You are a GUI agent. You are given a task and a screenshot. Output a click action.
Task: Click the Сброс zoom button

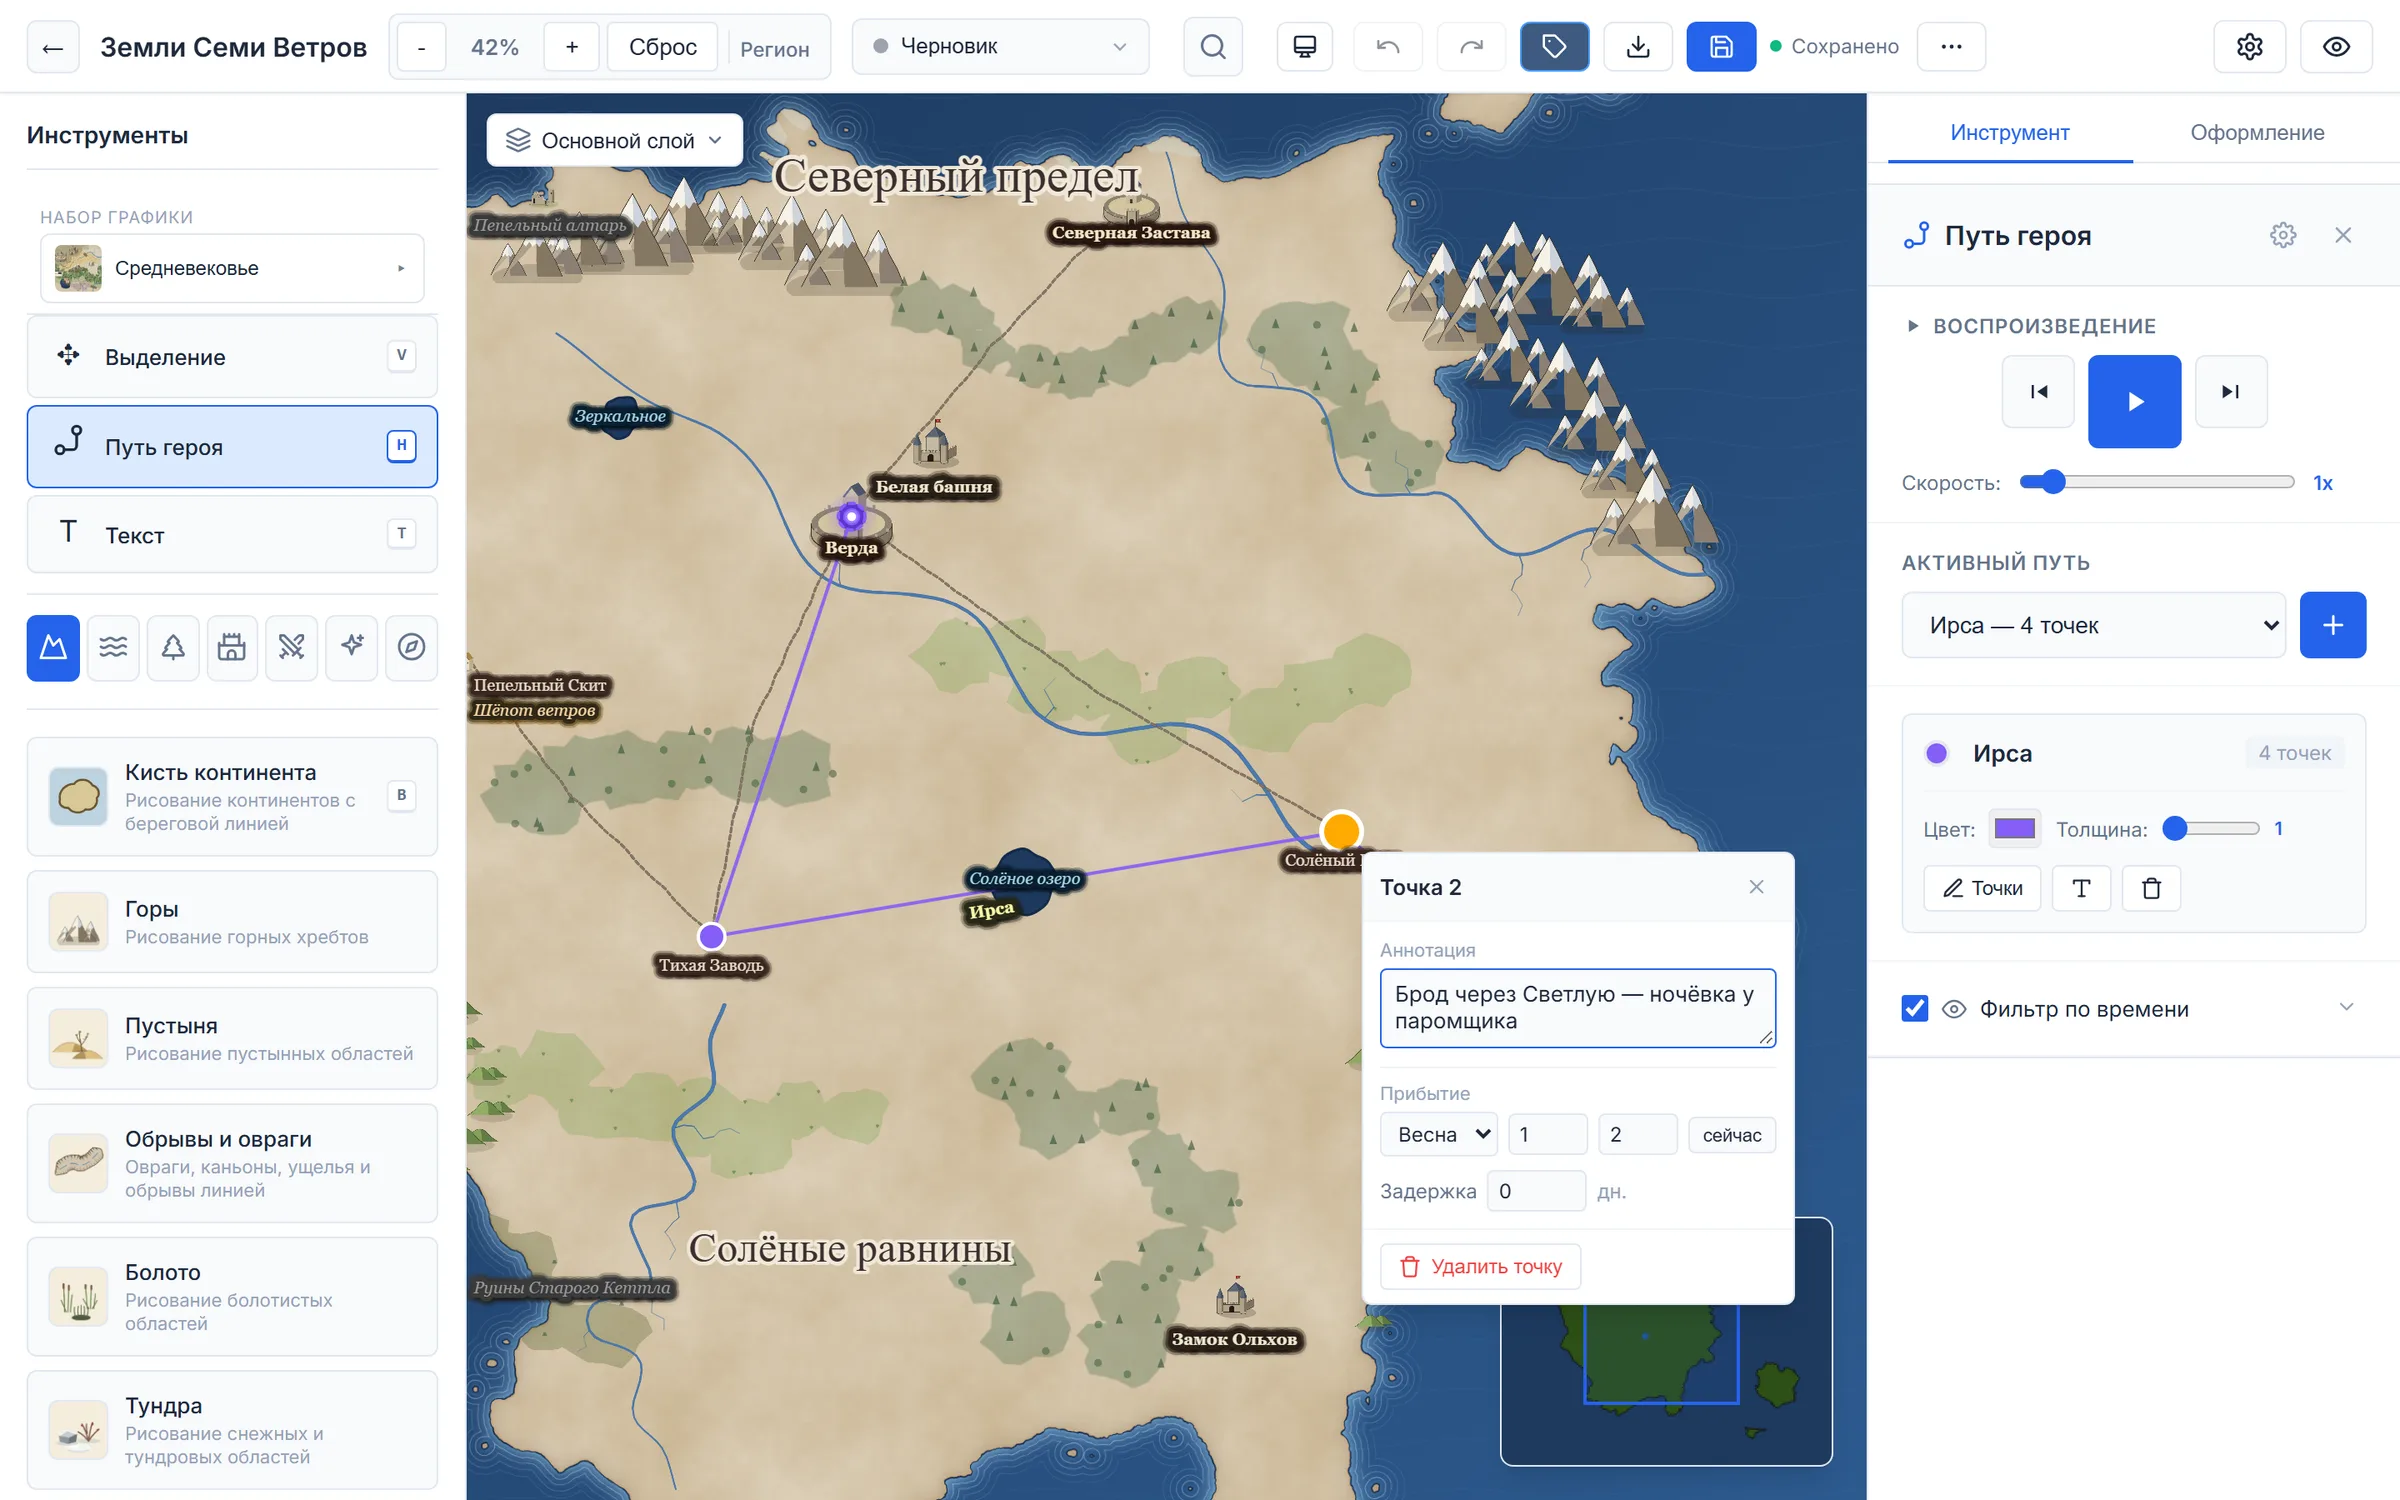[662, 47]
